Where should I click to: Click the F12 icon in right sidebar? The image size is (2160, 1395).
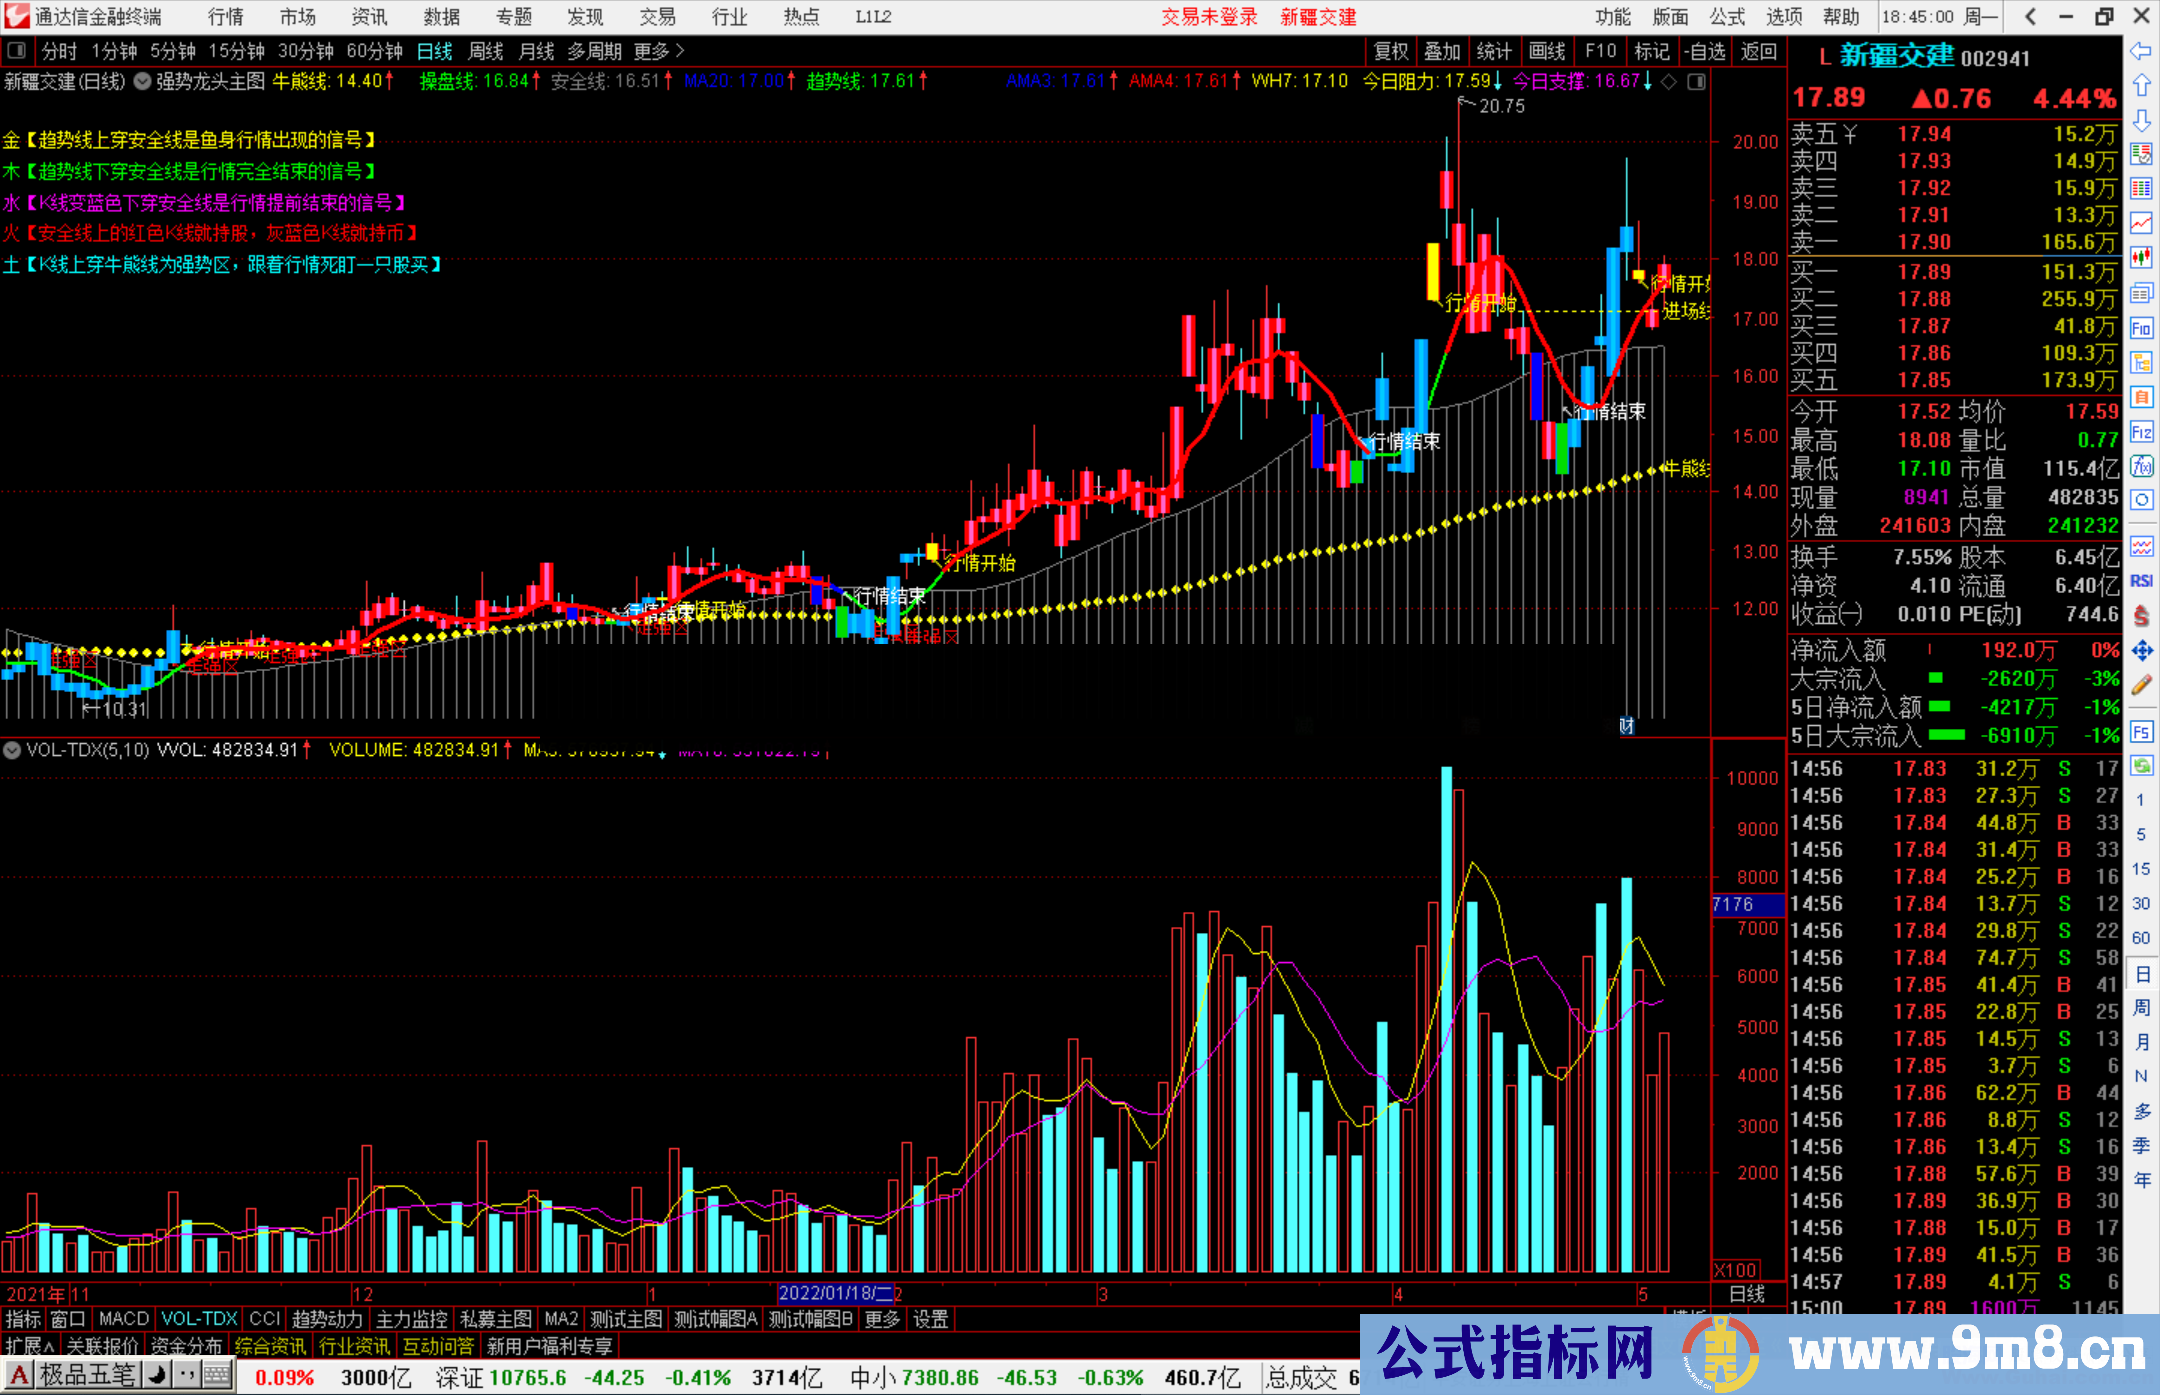coord(2141,432)
